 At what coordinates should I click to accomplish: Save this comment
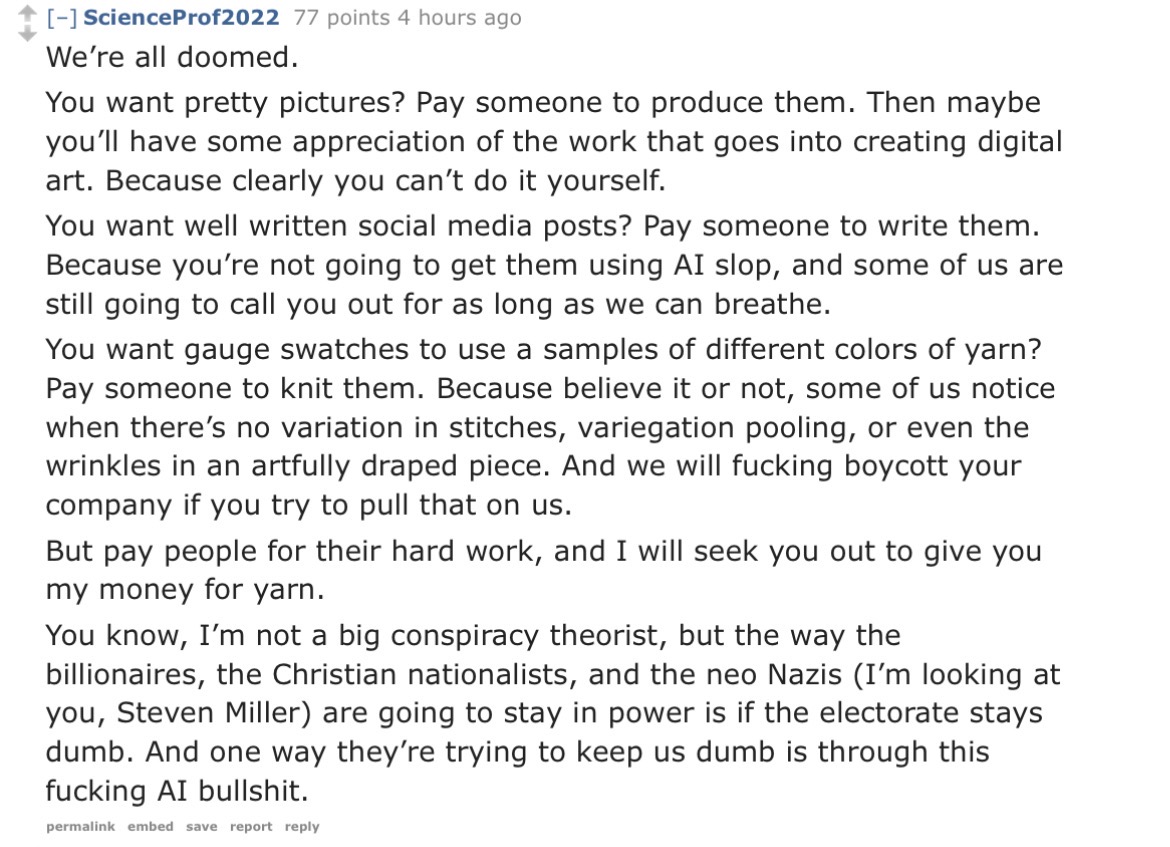click(201, 826)
